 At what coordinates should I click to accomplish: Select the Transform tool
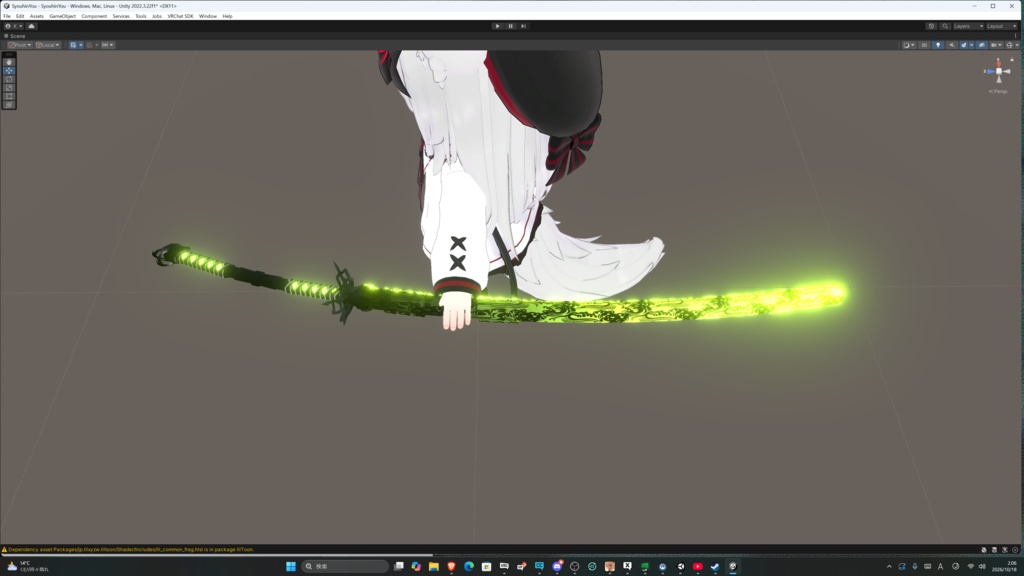click(9, 104)
